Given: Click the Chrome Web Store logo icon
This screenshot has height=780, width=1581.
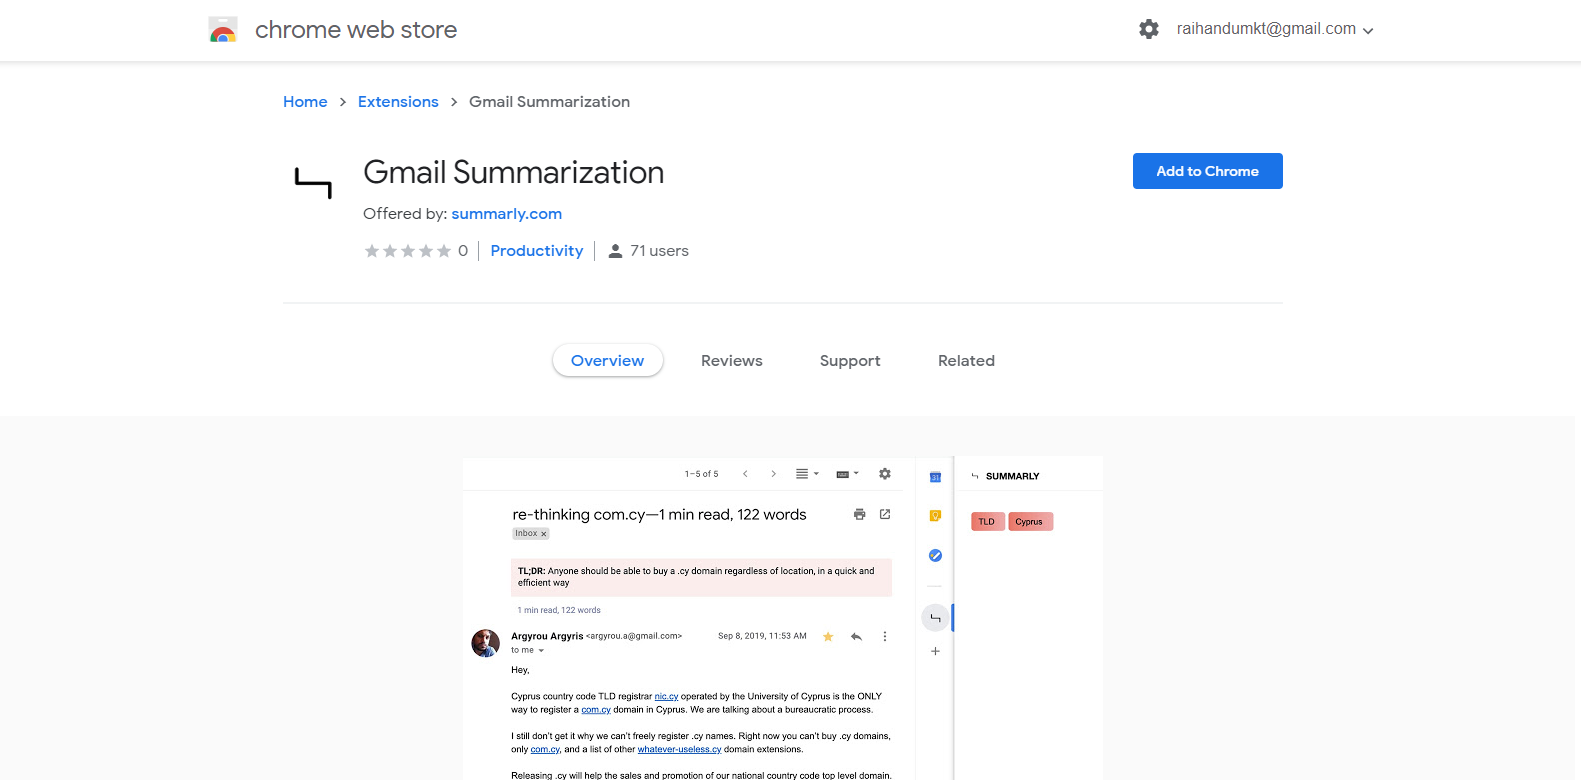Looking at the screenshot, I should (223, 30).
